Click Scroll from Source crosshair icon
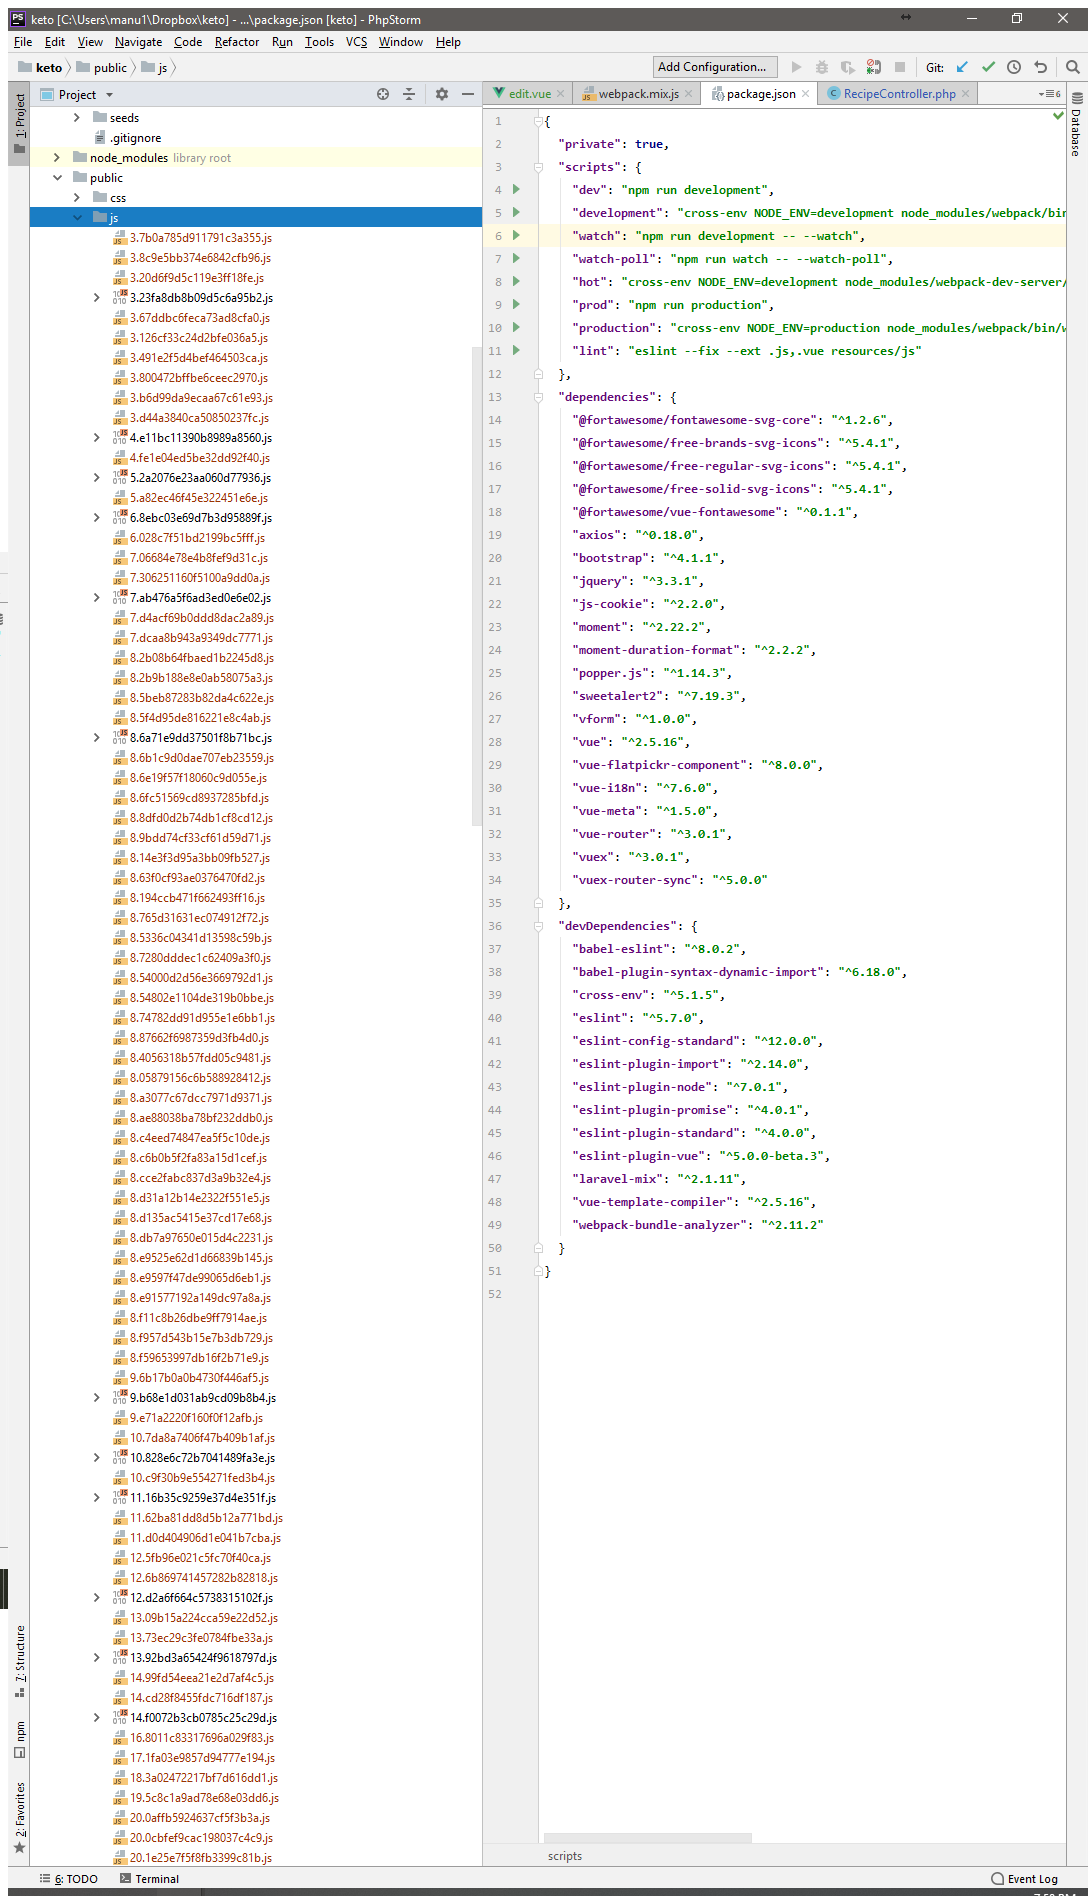 point(383,94)
